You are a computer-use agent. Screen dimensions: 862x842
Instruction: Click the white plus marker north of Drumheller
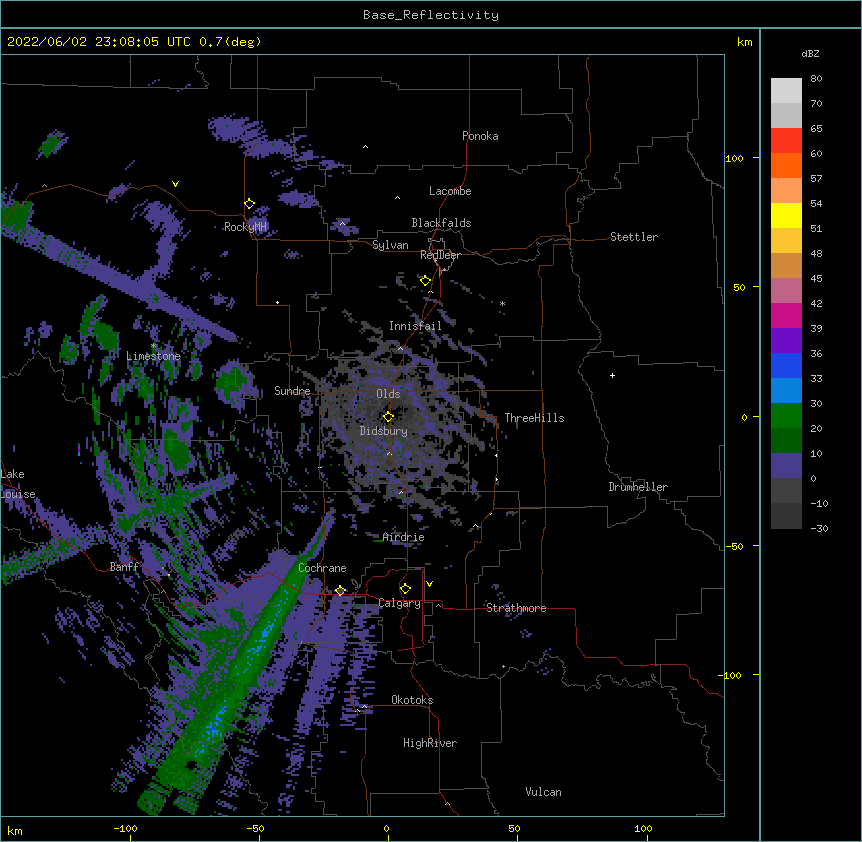(x=612, y=375)
